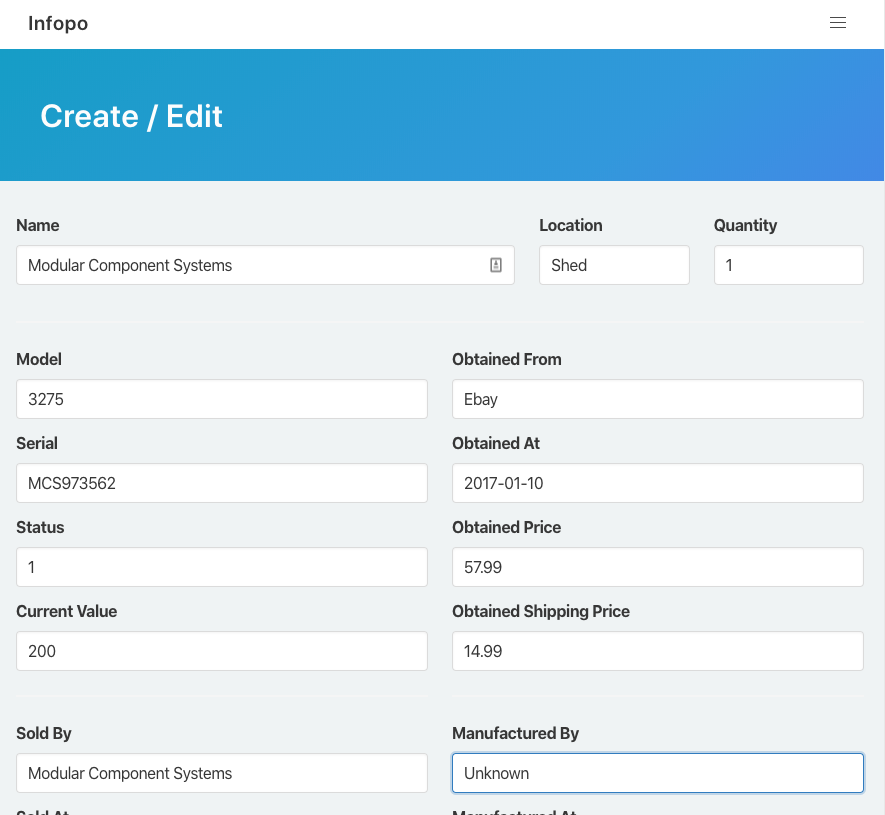Focus the Name input field
This screenshot has height=815, width=885.
(x=250, y=265)
